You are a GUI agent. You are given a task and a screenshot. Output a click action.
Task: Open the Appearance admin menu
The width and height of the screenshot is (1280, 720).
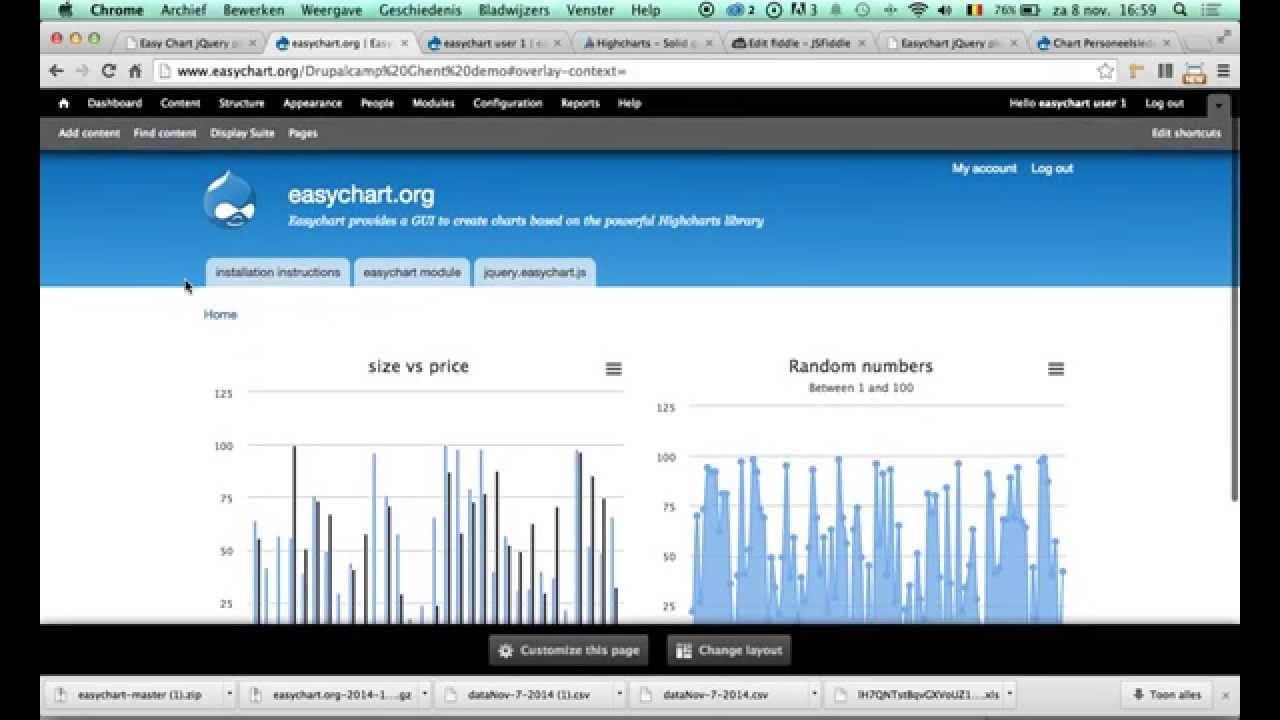pos(312,103)
